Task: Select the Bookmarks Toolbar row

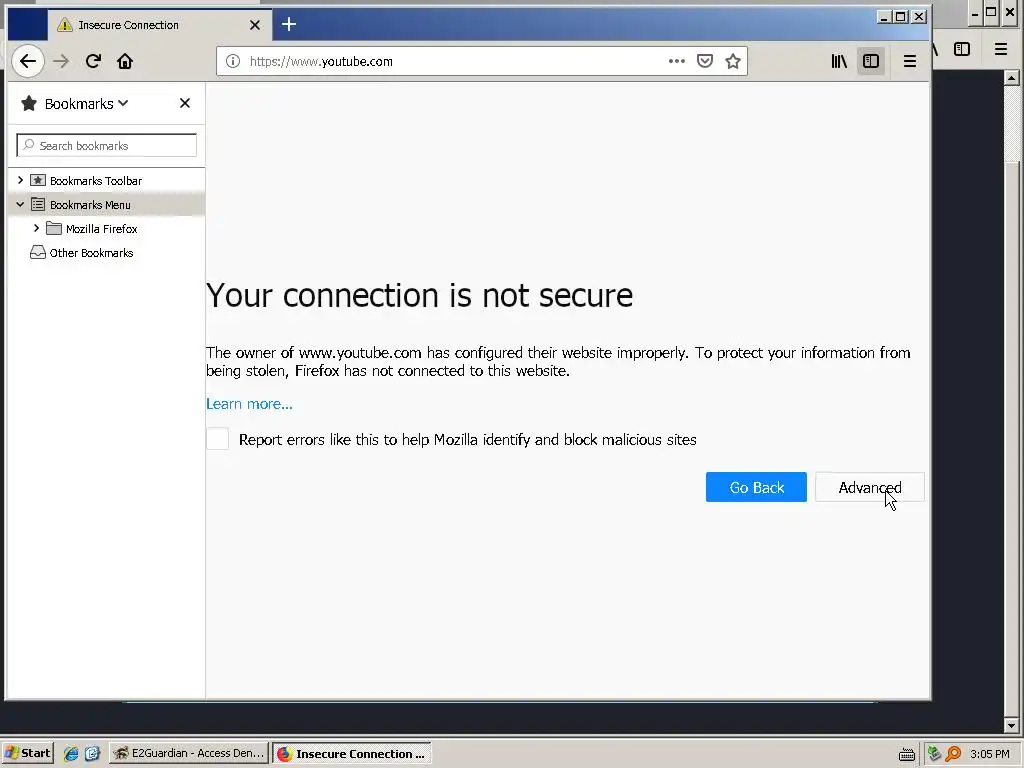Action: pos(106,180)
